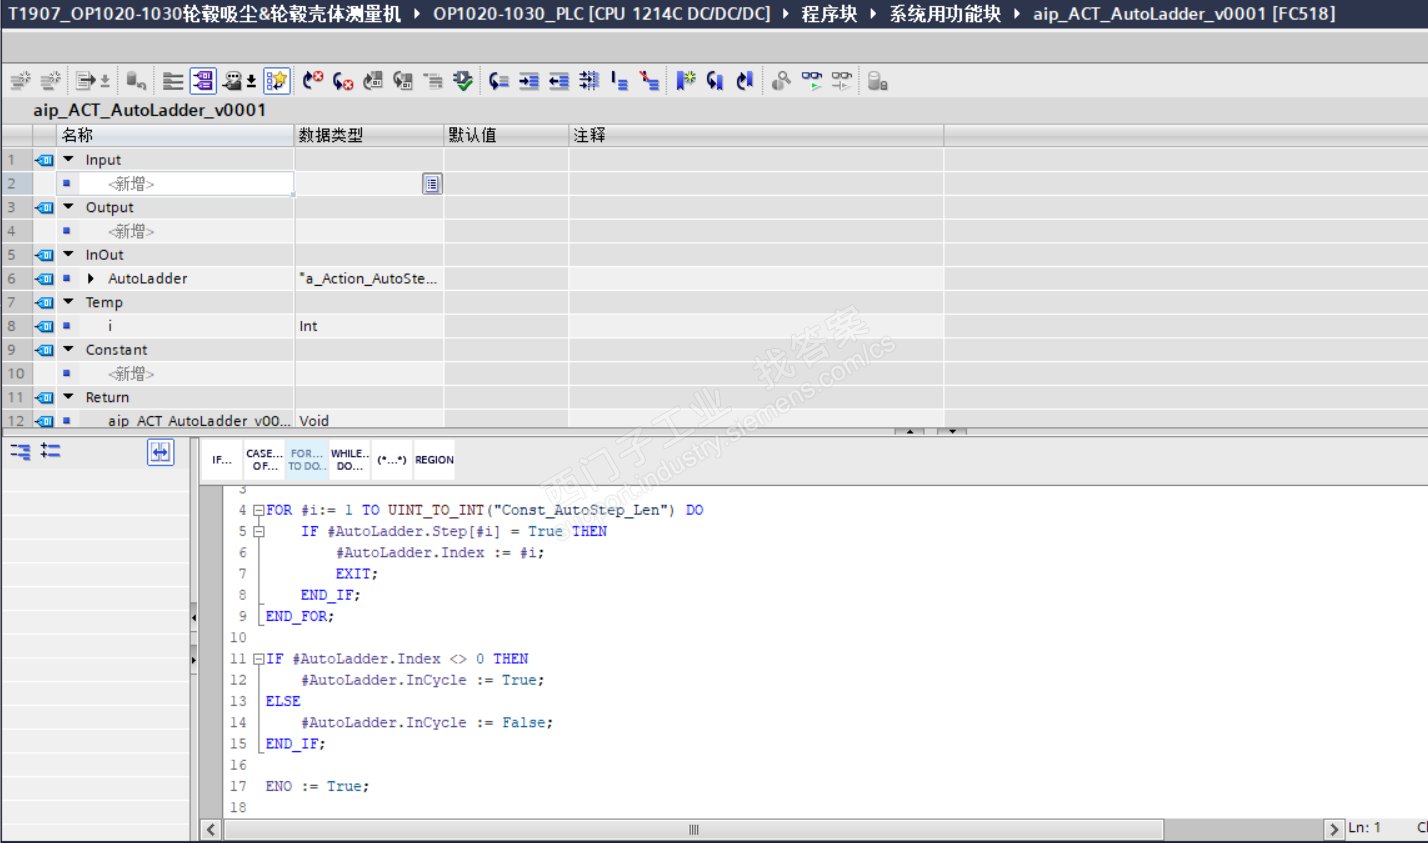Expand the AutoLadder InOut parameter

[91, 279]
